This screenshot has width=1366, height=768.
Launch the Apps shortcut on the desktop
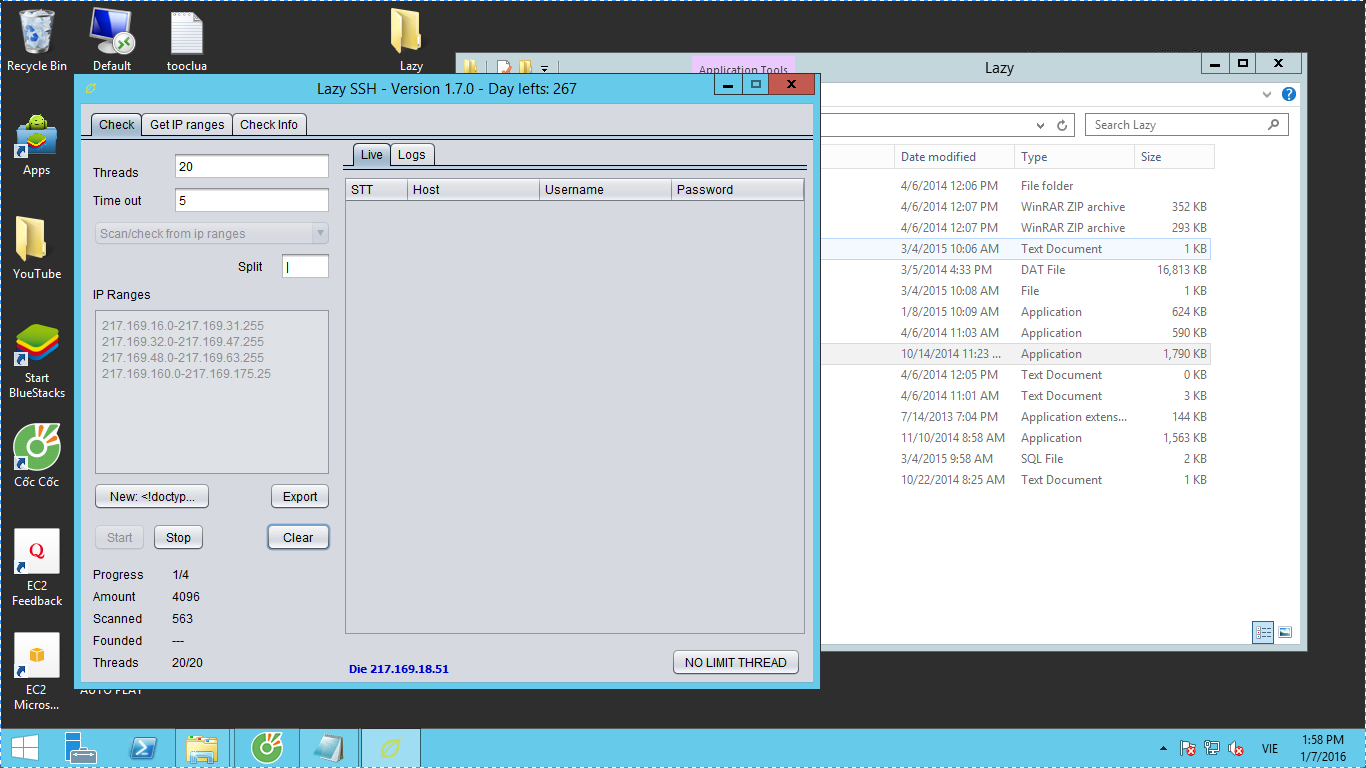(37, 144)
